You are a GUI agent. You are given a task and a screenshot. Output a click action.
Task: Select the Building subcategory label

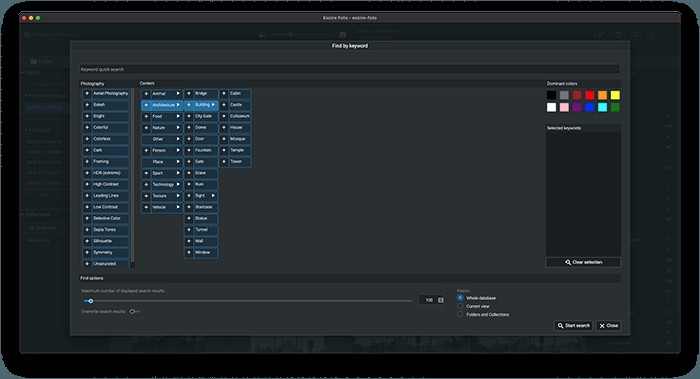tap(202, 105)
